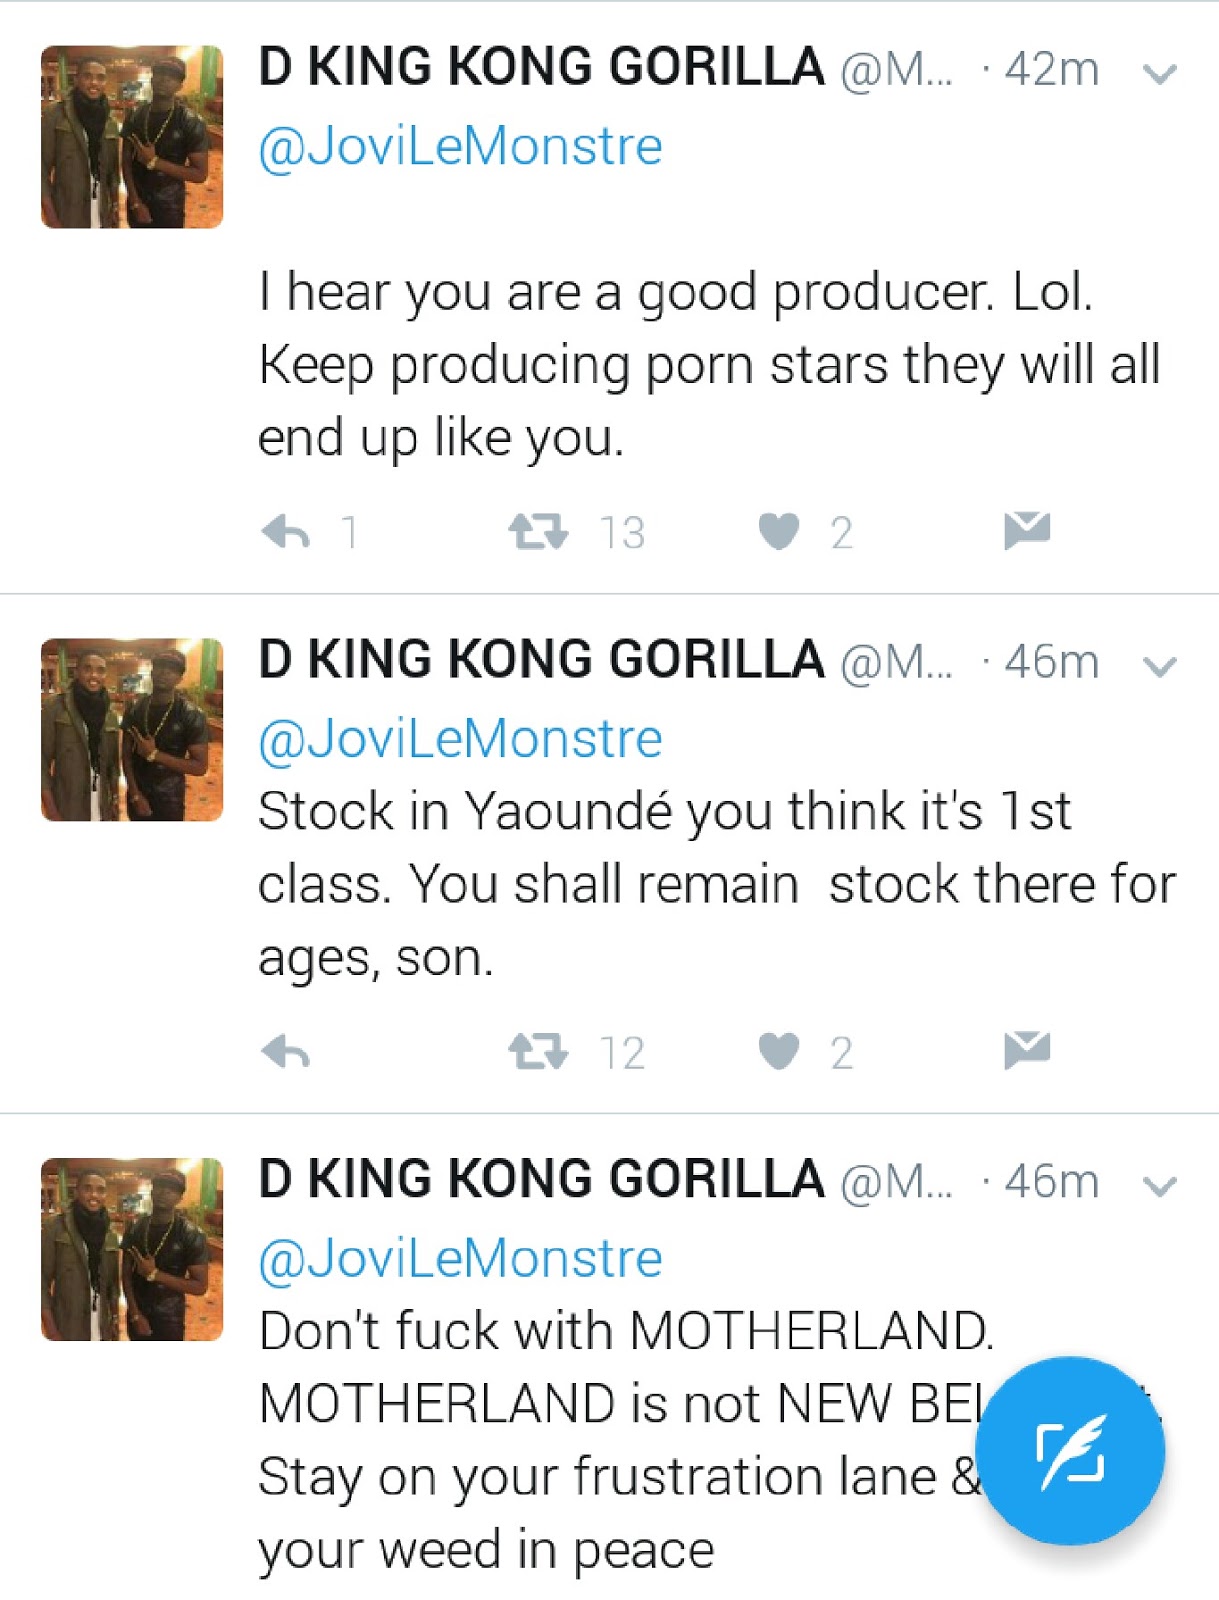This screenshot has height=1600, width=1219.
Task: Like the 'Stock in Yaoundé' tweet
Action: pos(779,1052)
